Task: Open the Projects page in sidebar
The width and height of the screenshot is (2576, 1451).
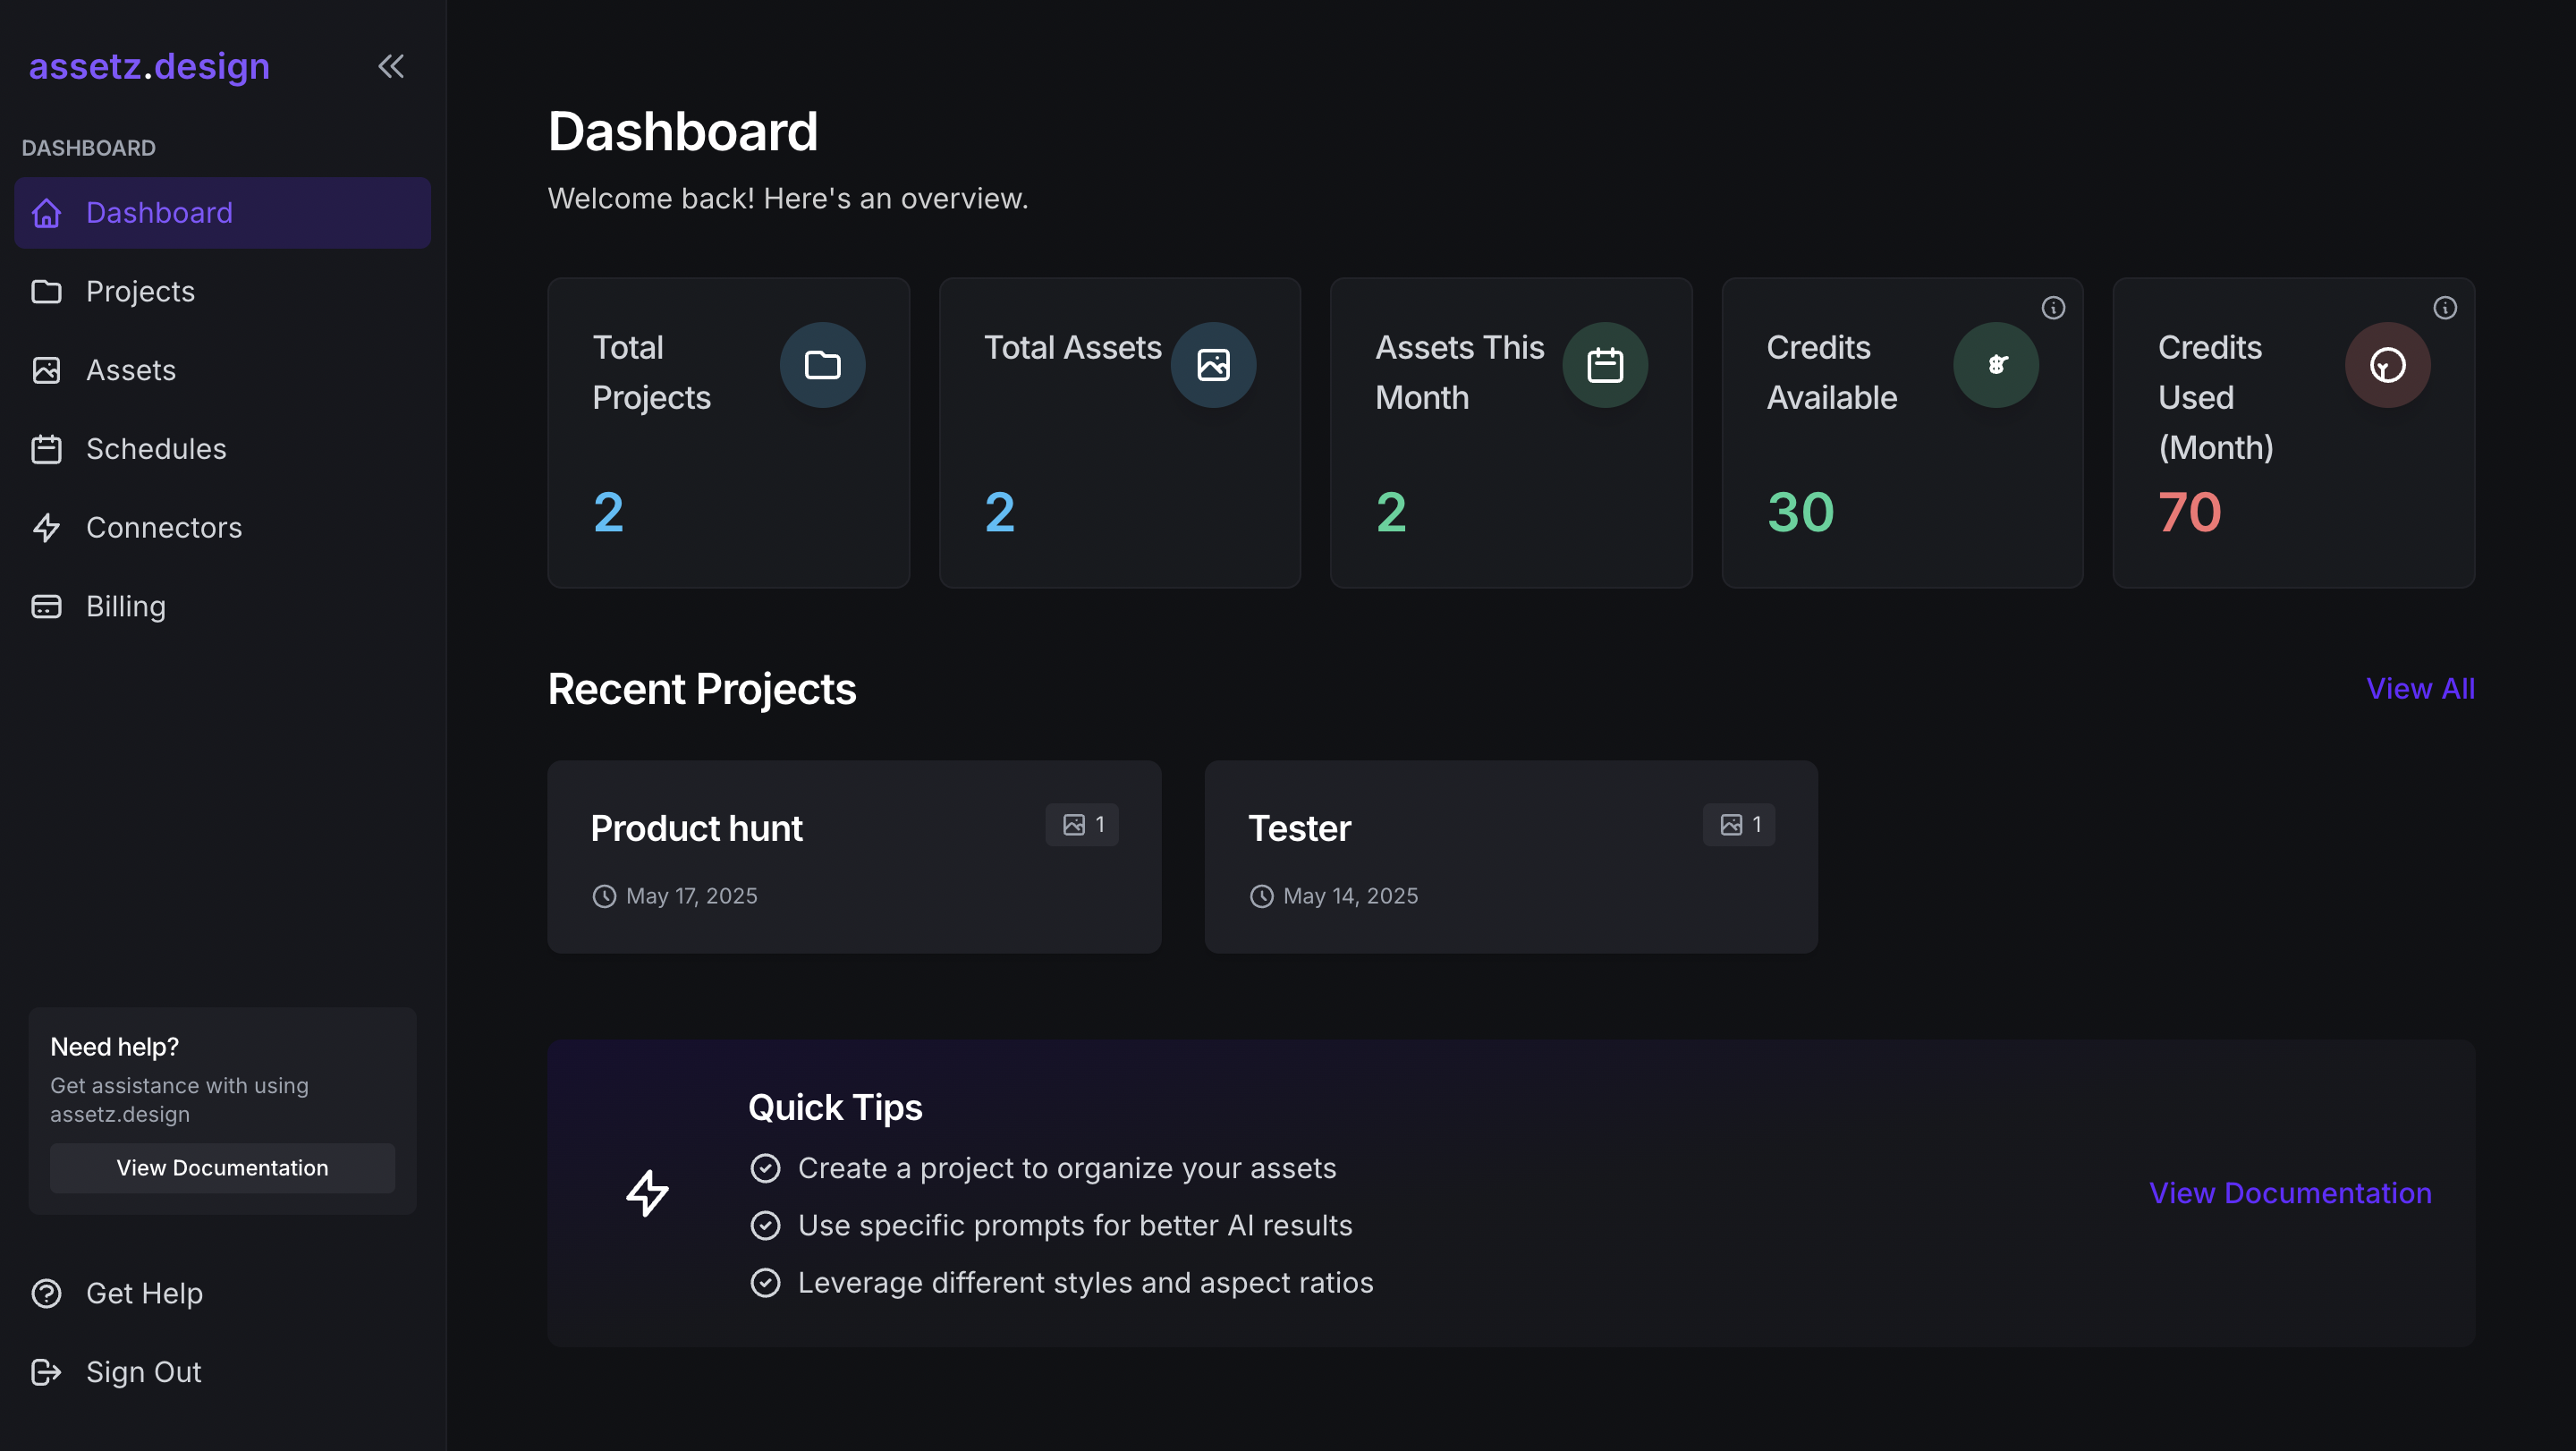Action: click(140, 291)
